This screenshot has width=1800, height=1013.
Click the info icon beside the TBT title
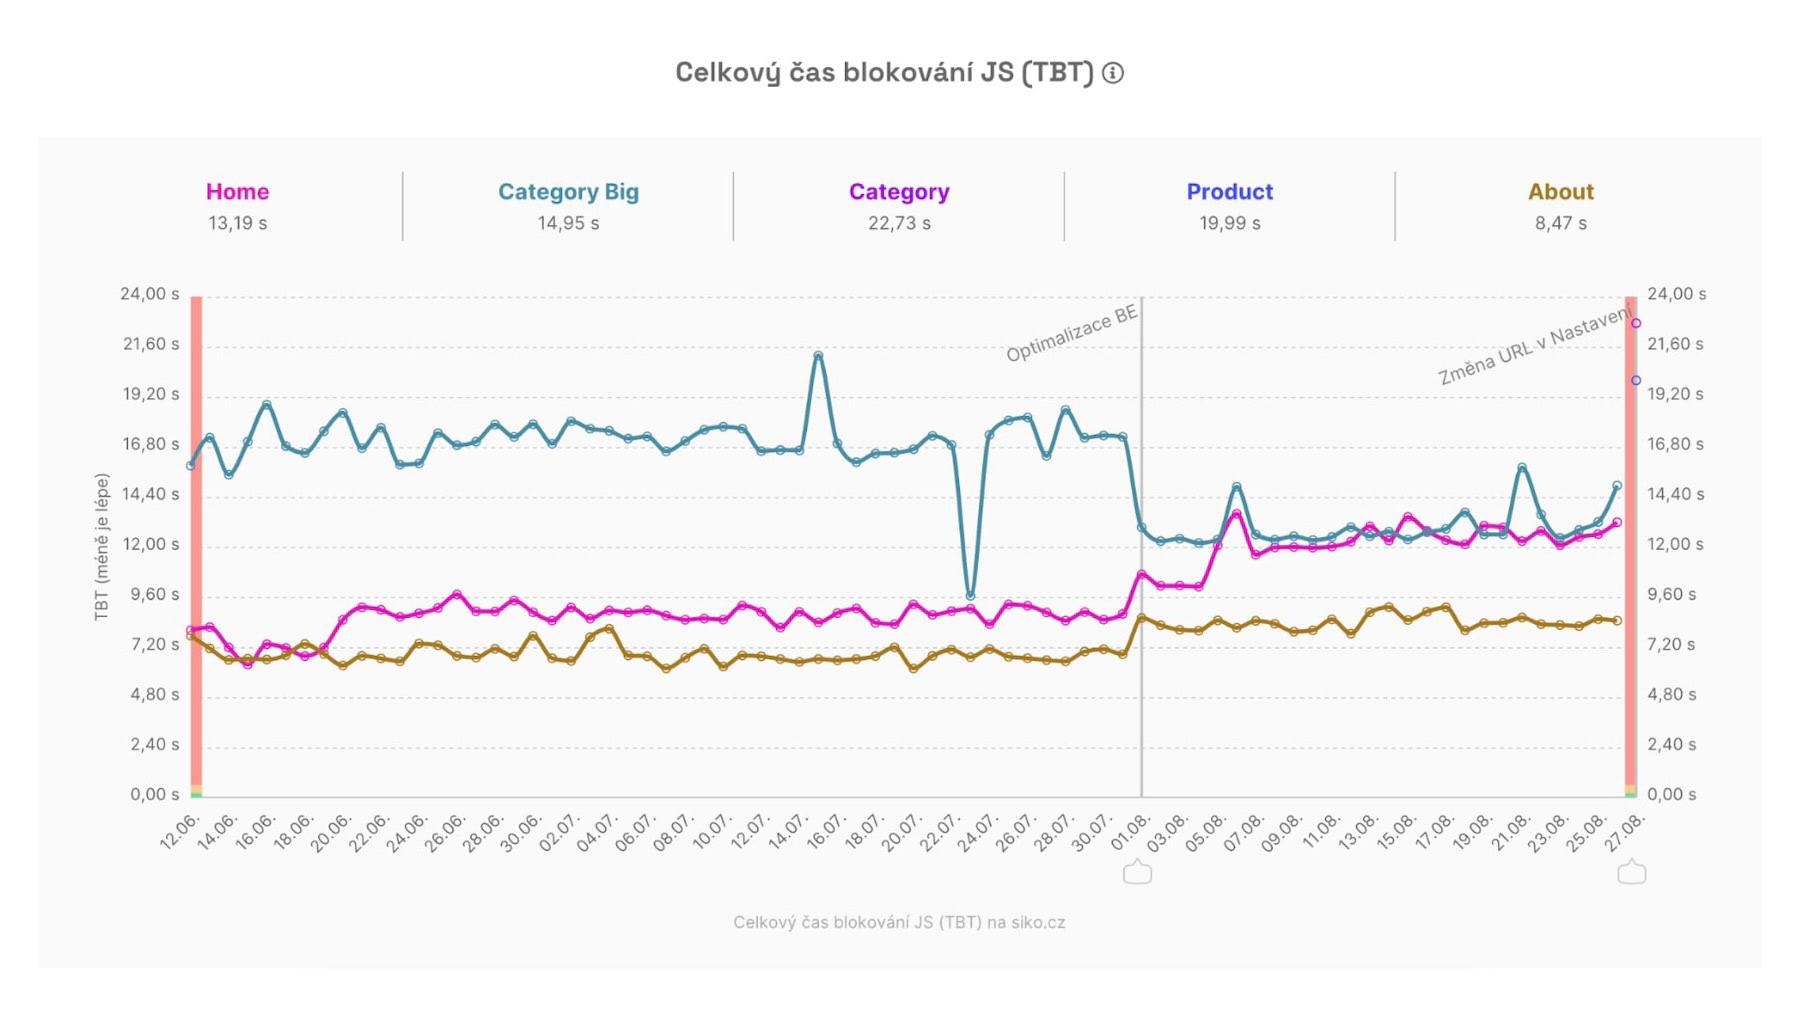click(1113, 73)
